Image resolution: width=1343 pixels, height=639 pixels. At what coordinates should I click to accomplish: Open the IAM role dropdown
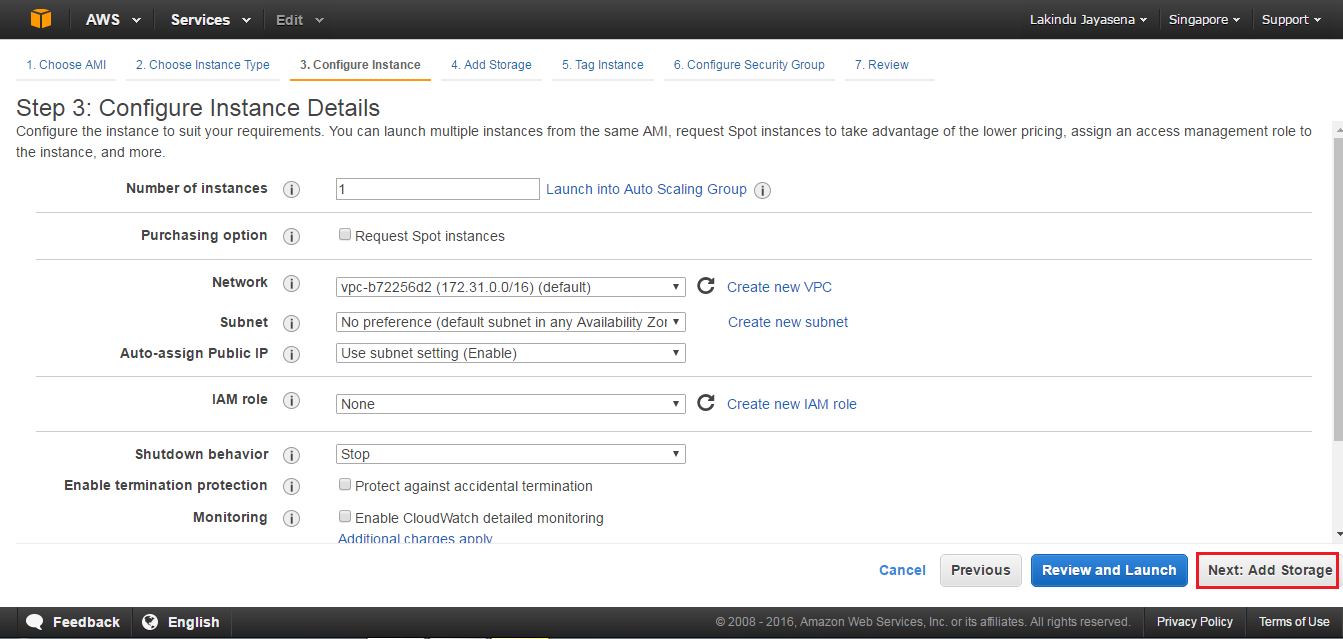click(x=511, y=404)
